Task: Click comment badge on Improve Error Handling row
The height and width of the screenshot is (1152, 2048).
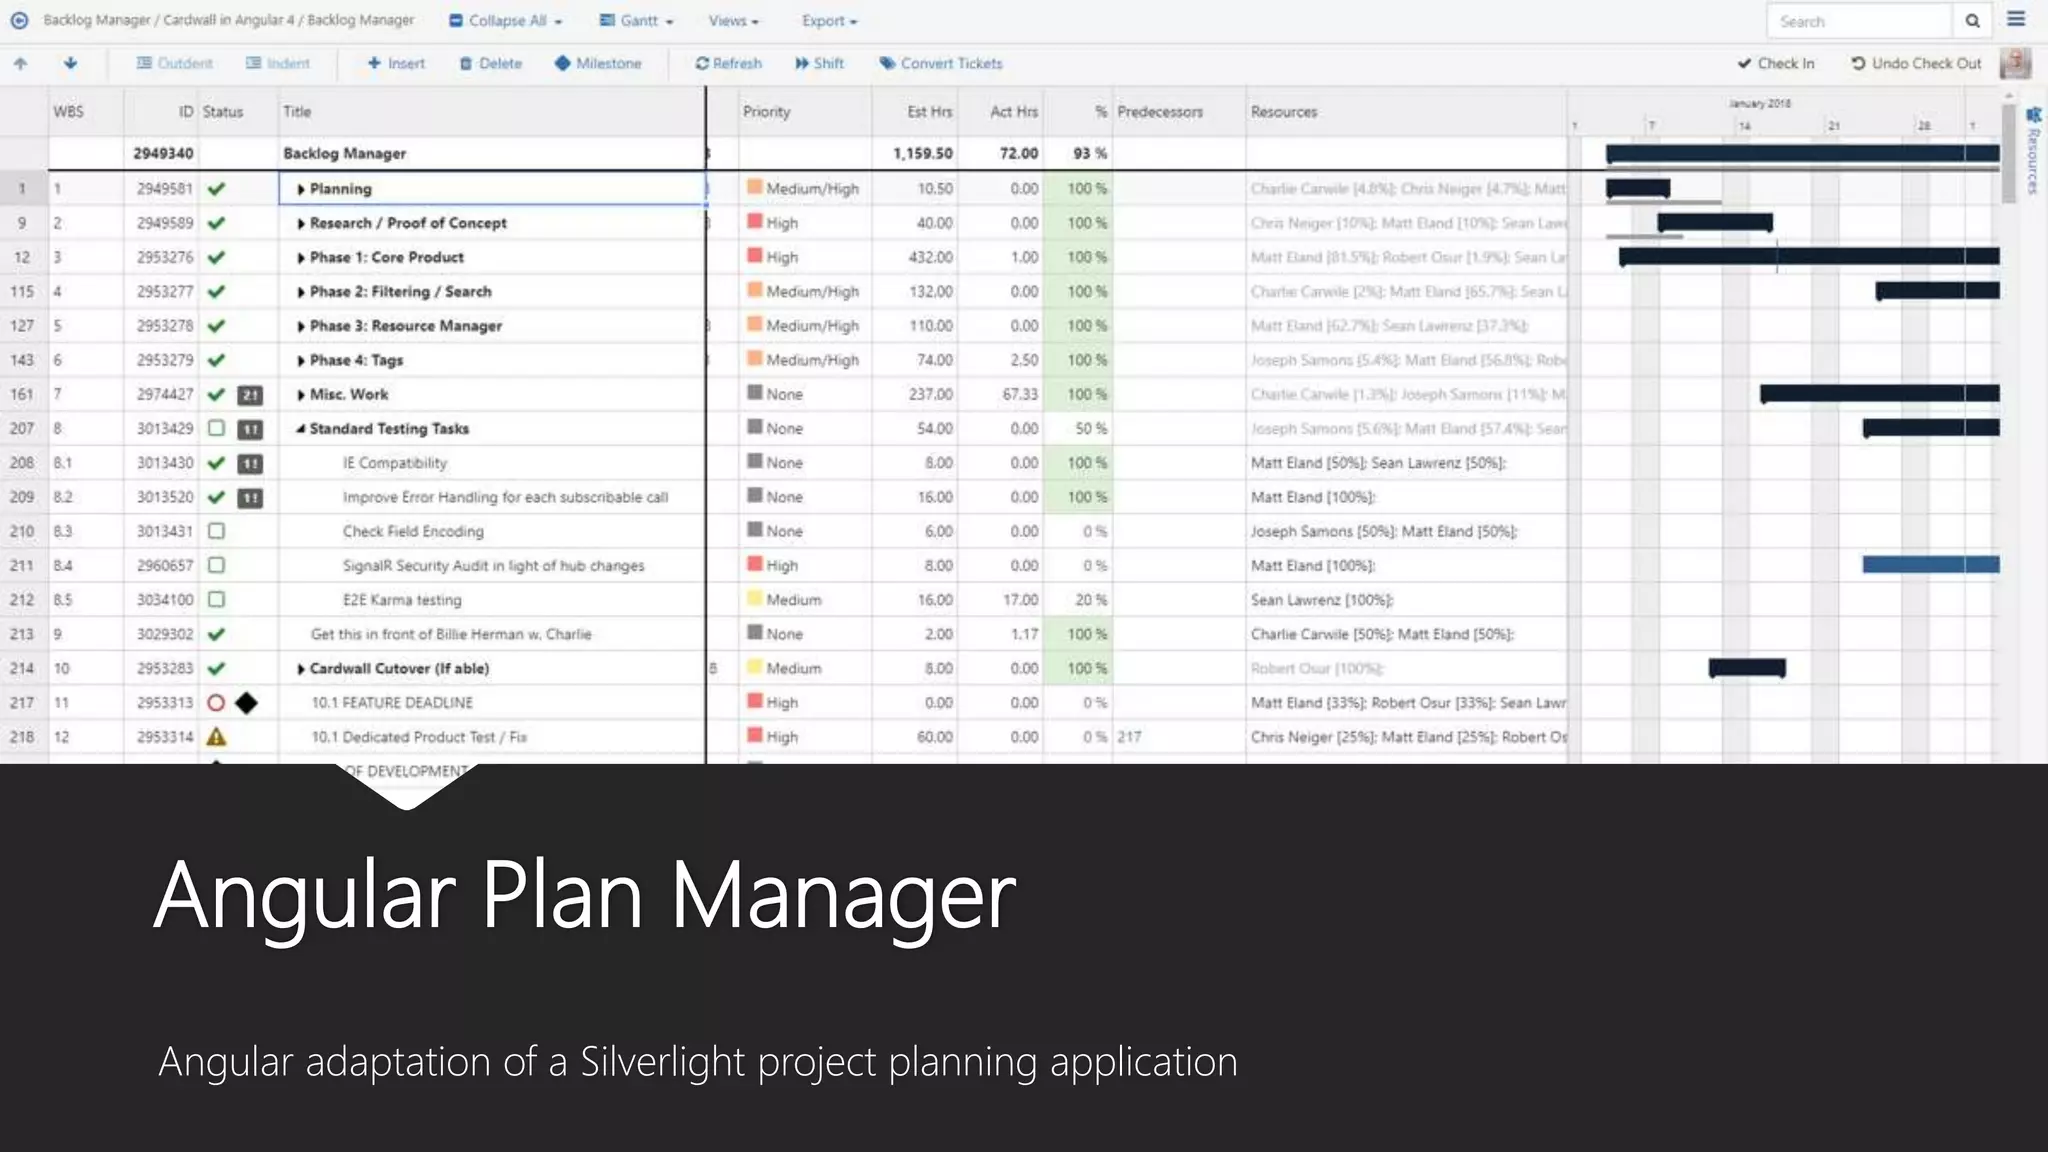Action: 250,497
